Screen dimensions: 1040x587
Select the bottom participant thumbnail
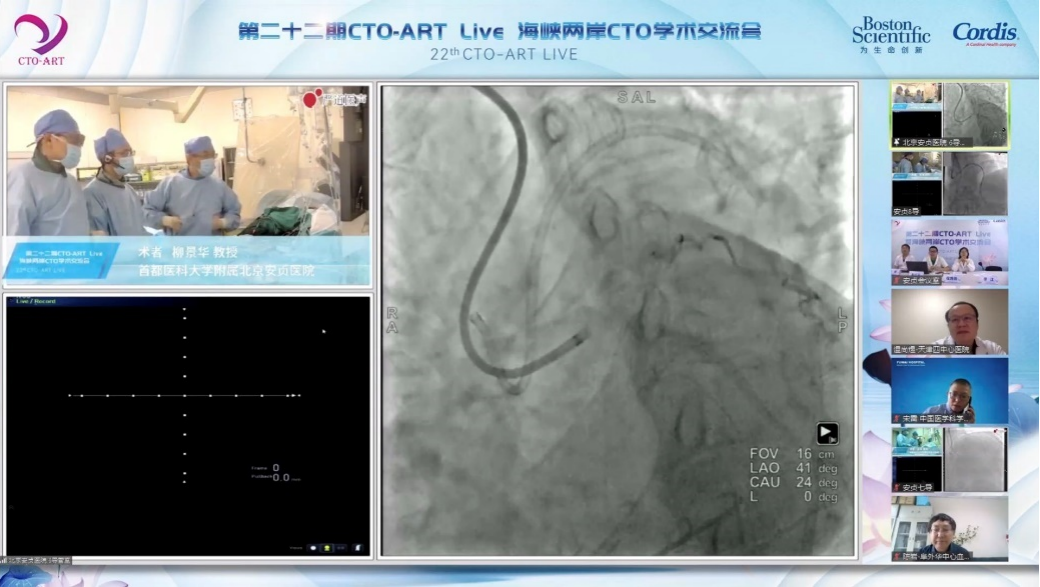[x=949, y=527]
